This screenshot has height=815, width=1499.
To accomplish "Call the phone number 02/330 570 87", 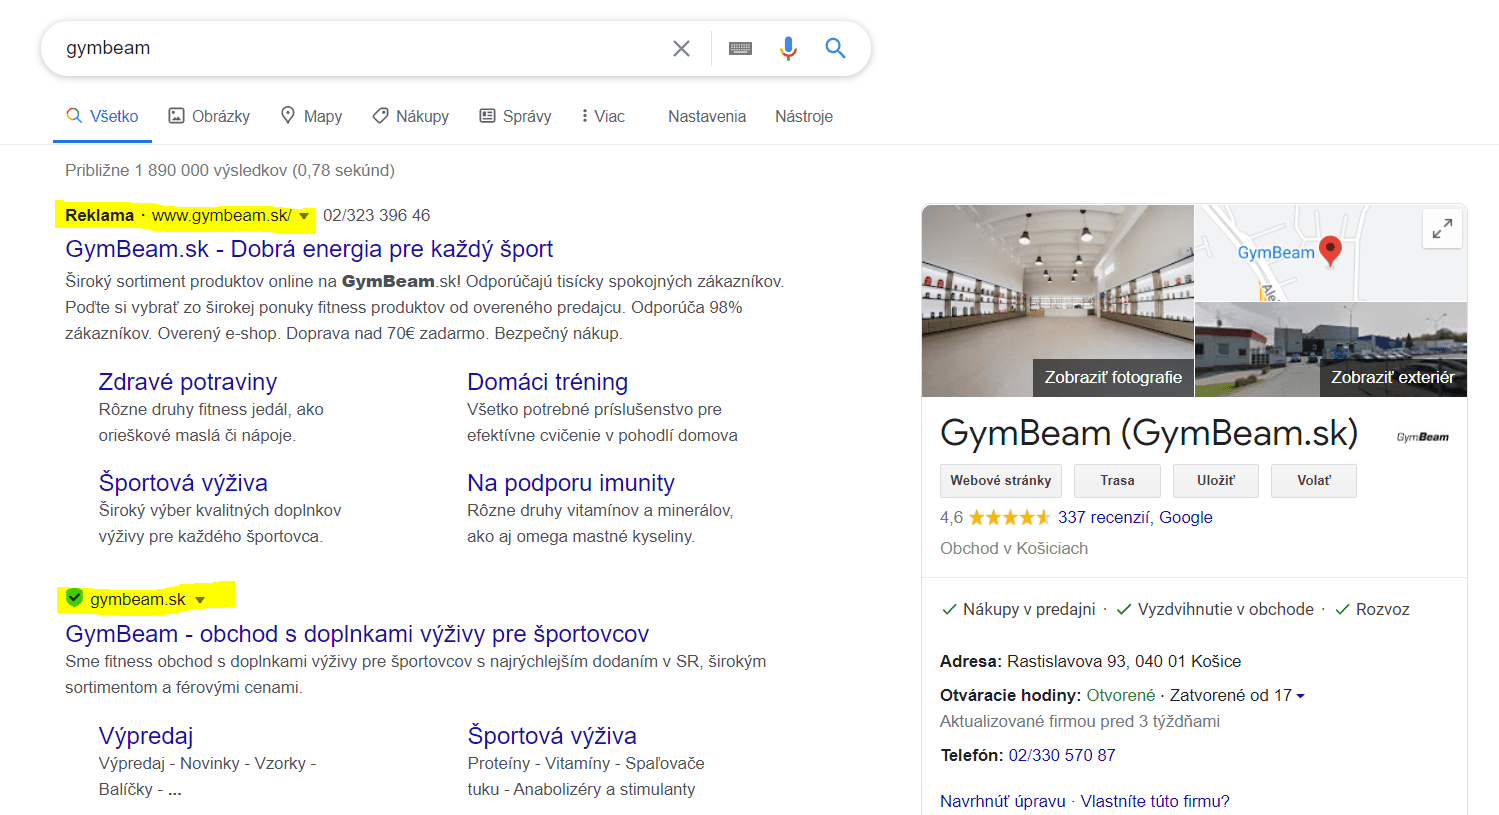I will point(1062,755).
